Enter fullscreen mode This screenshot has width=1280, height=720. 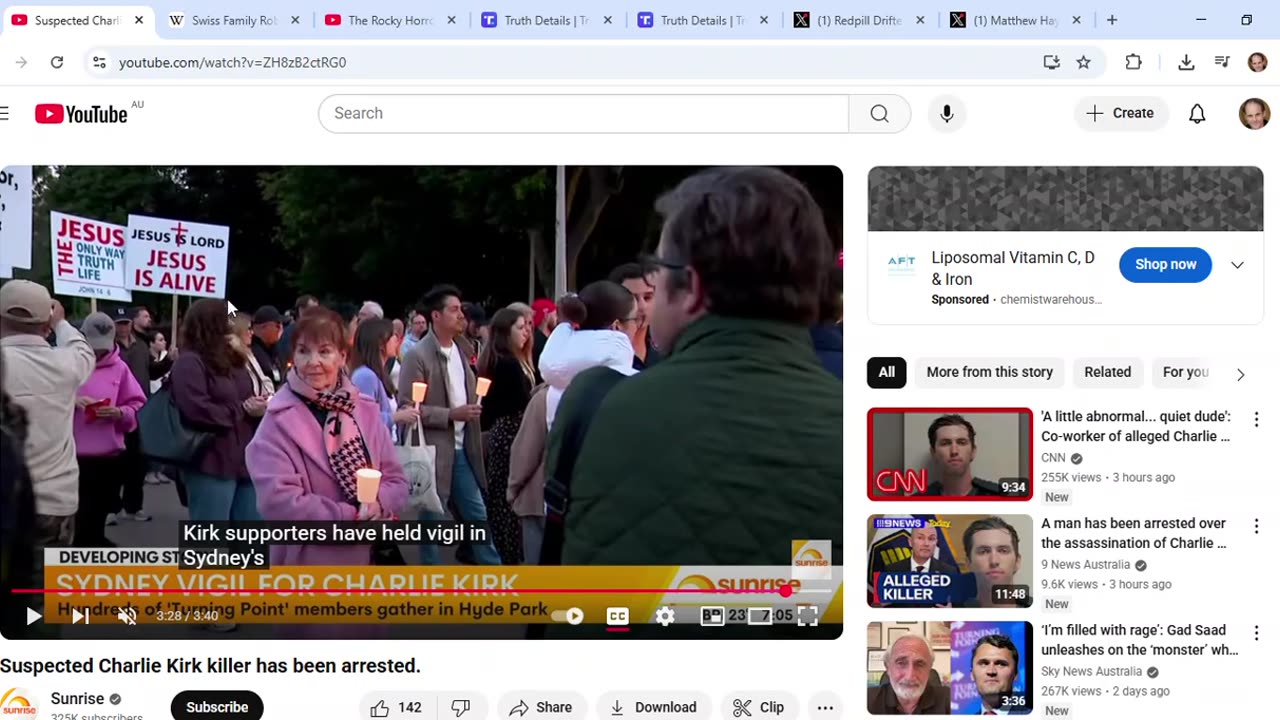pyautogui.click(x=807, y=616)
